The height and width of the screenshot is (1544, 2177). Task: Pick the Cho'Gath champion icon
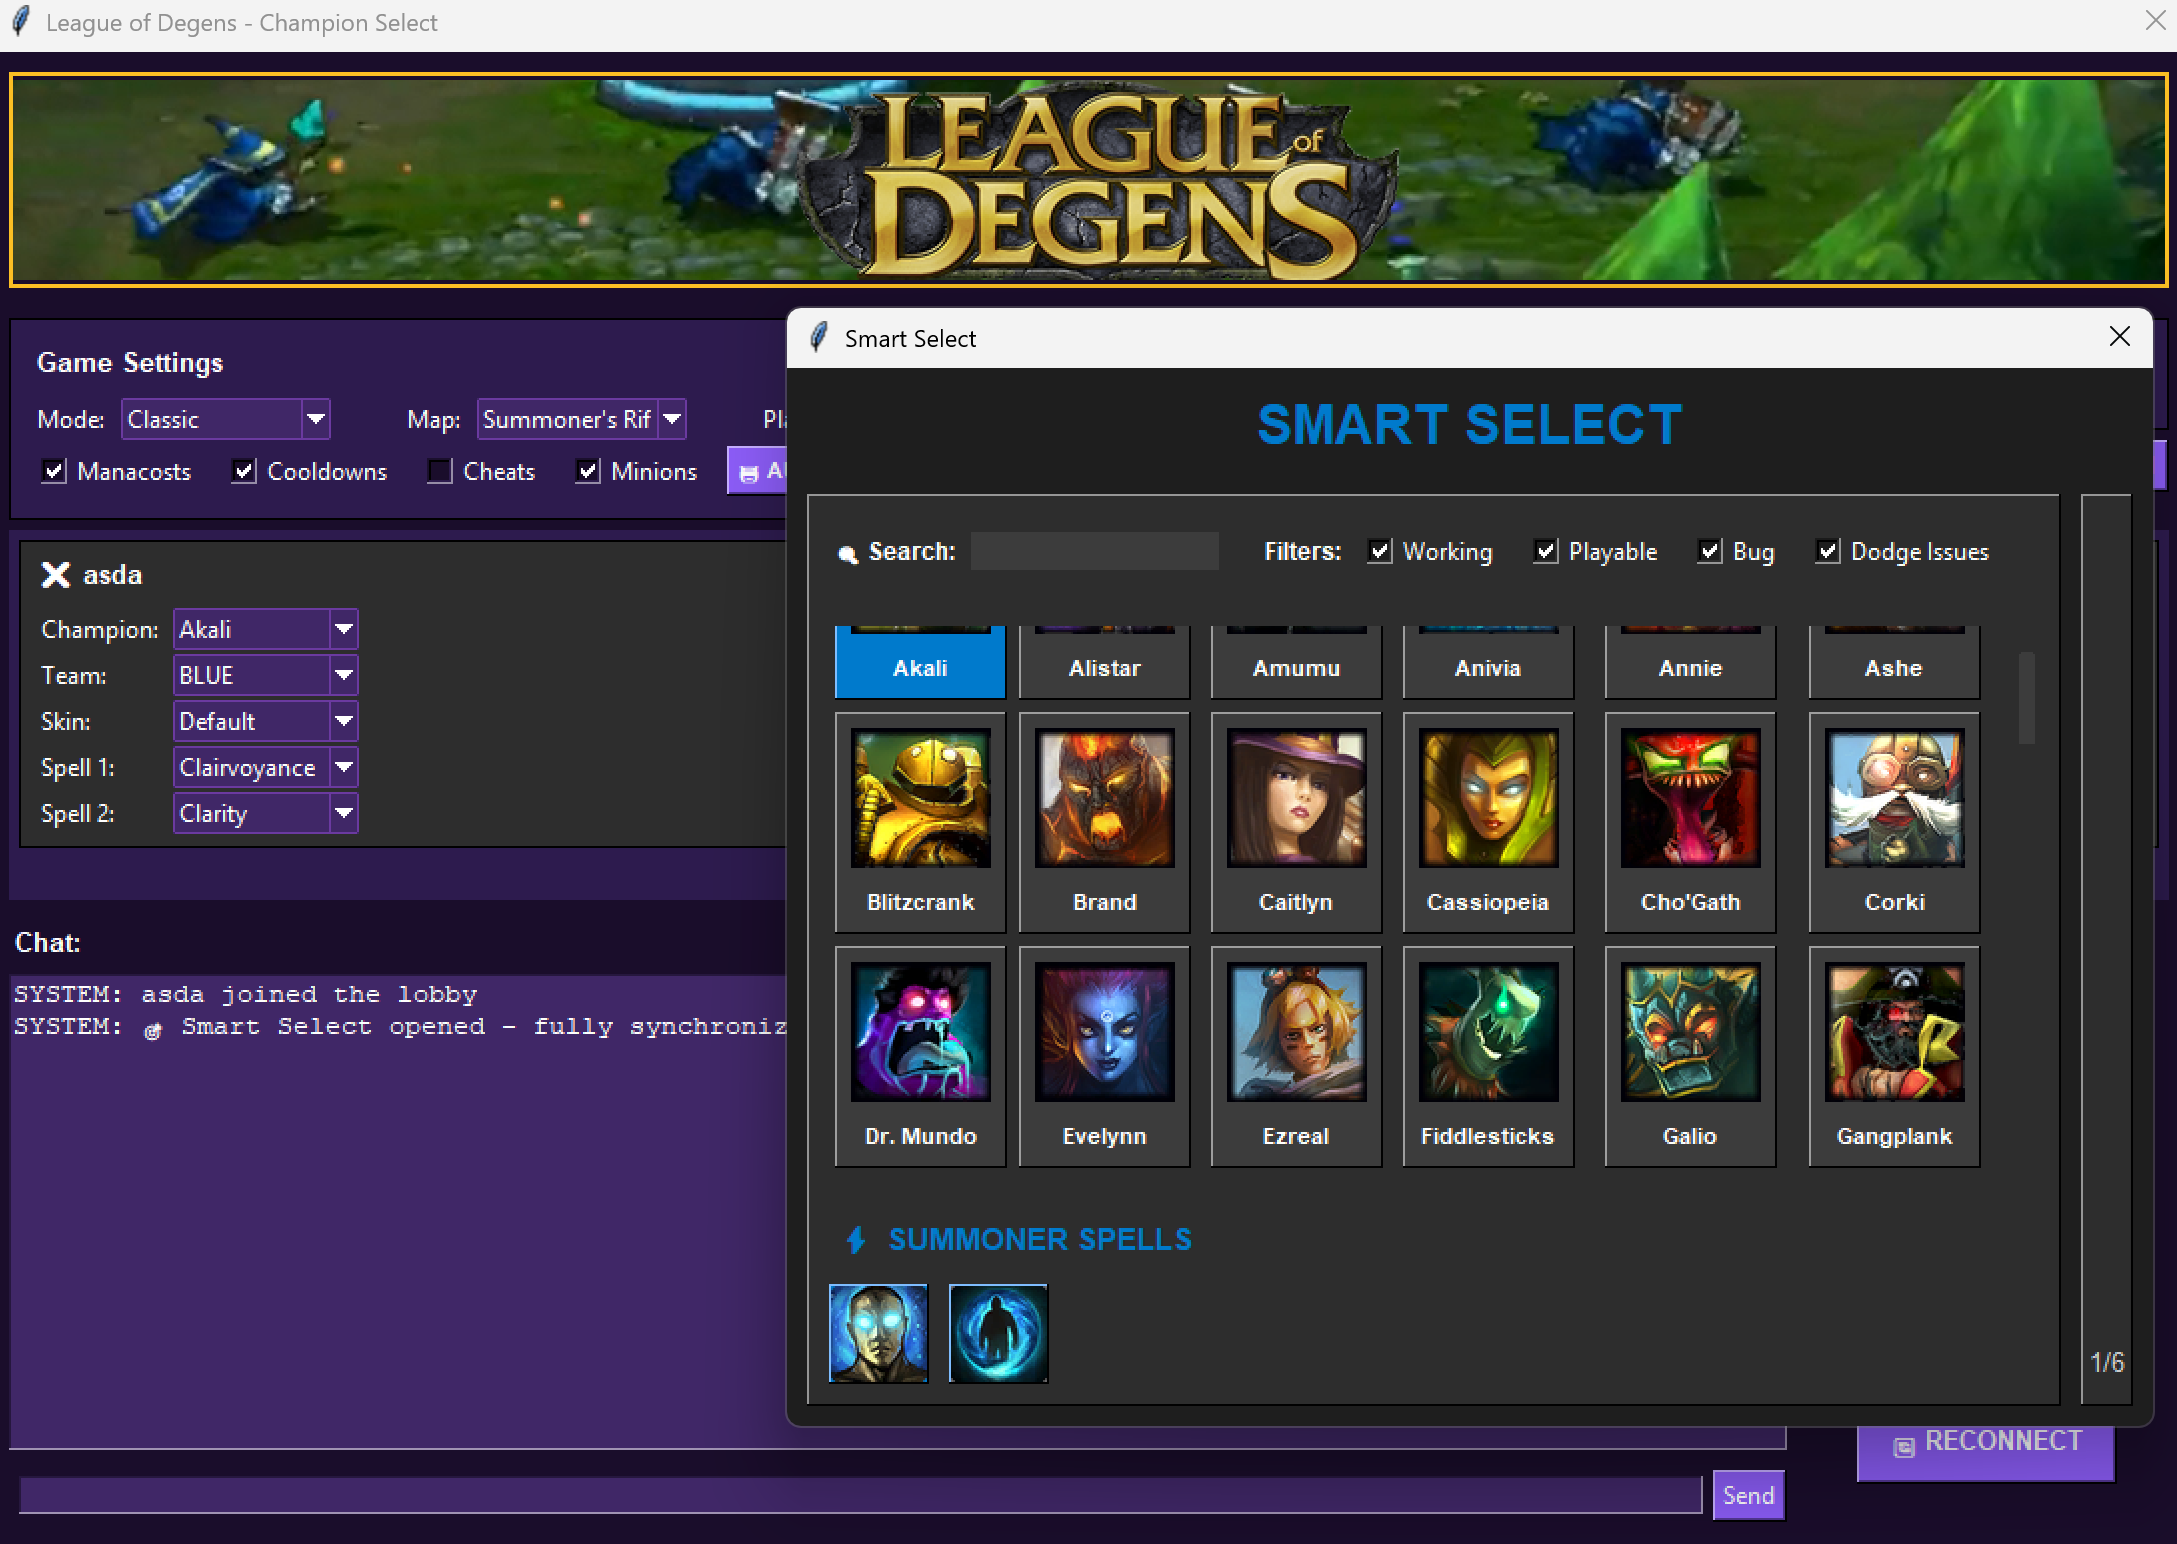(x=1690, y=798)
